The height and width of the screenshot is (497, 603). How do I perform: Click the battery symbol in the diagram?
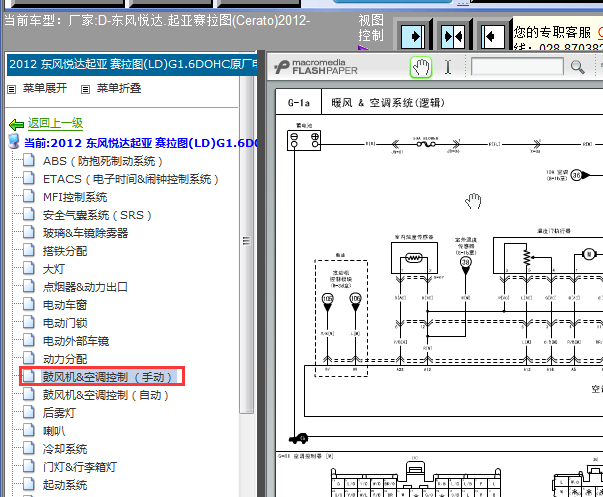304,140
